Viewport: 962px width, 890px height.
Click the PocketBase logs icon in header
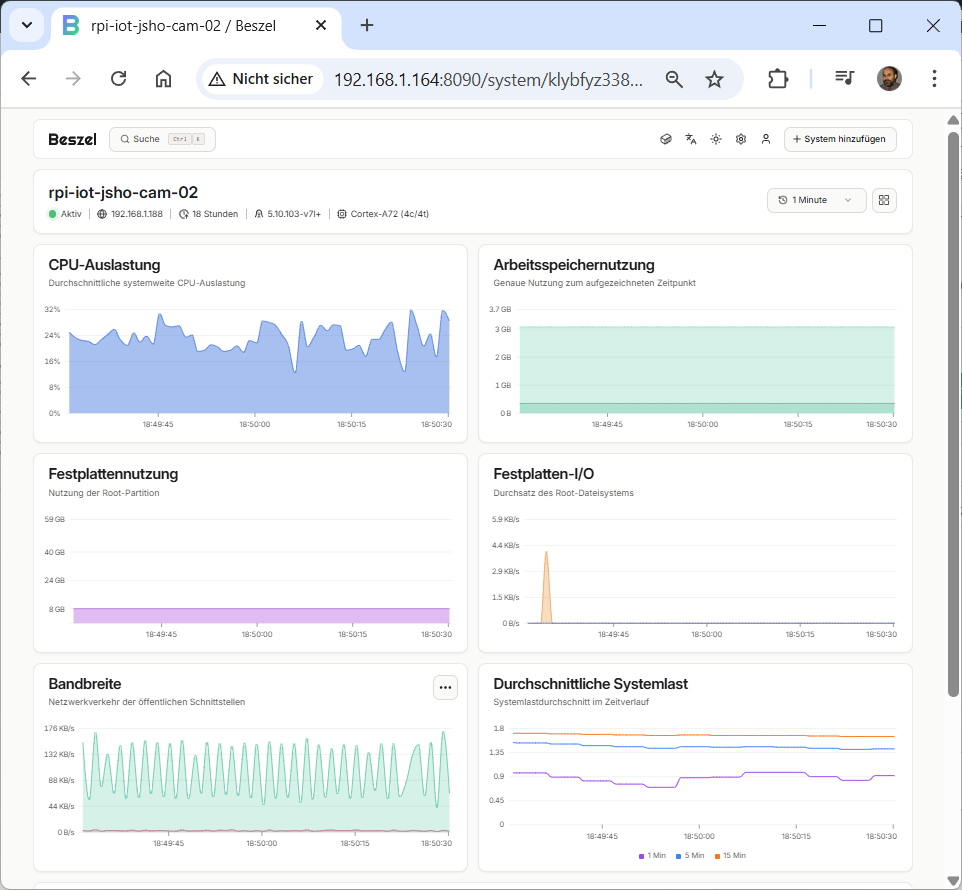coord(666,140)
